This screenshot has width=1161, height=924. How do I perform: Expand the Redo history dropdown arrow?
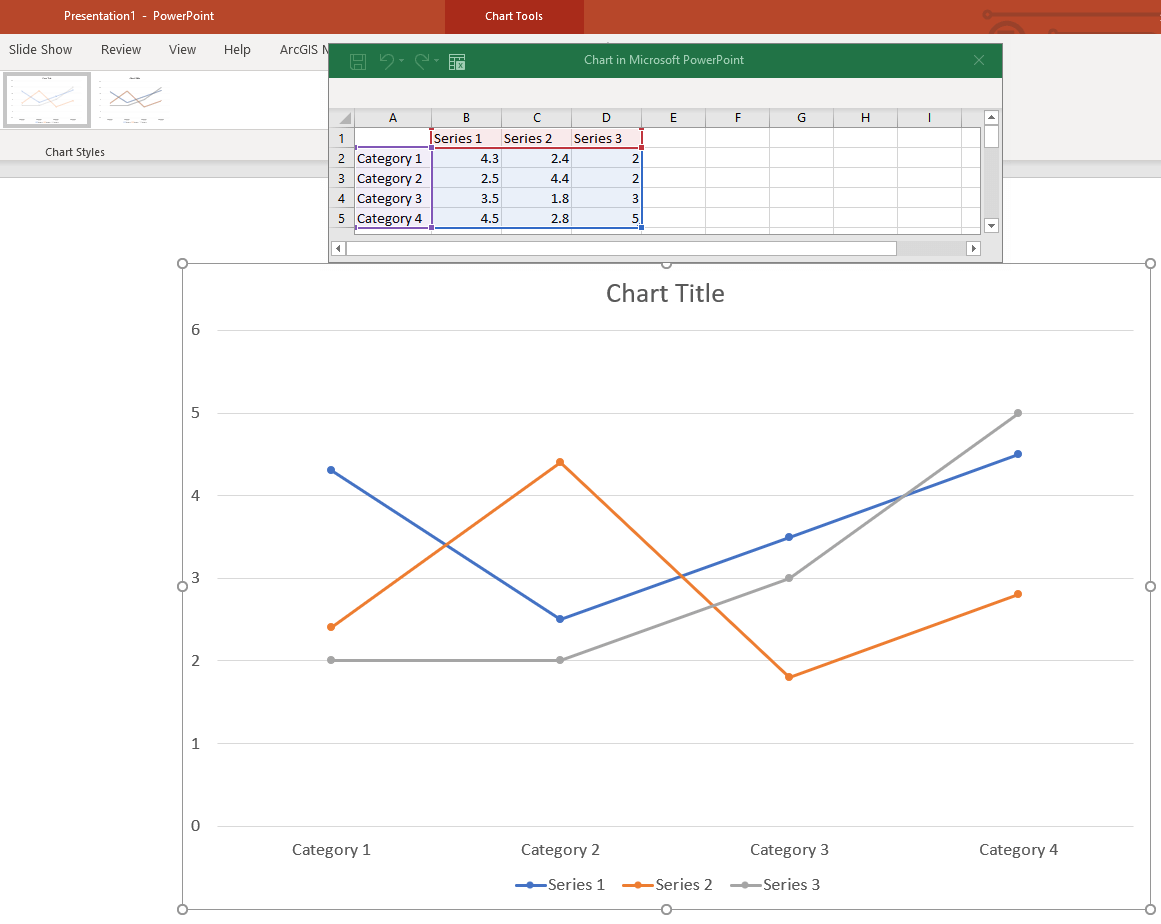coord(437,61)
